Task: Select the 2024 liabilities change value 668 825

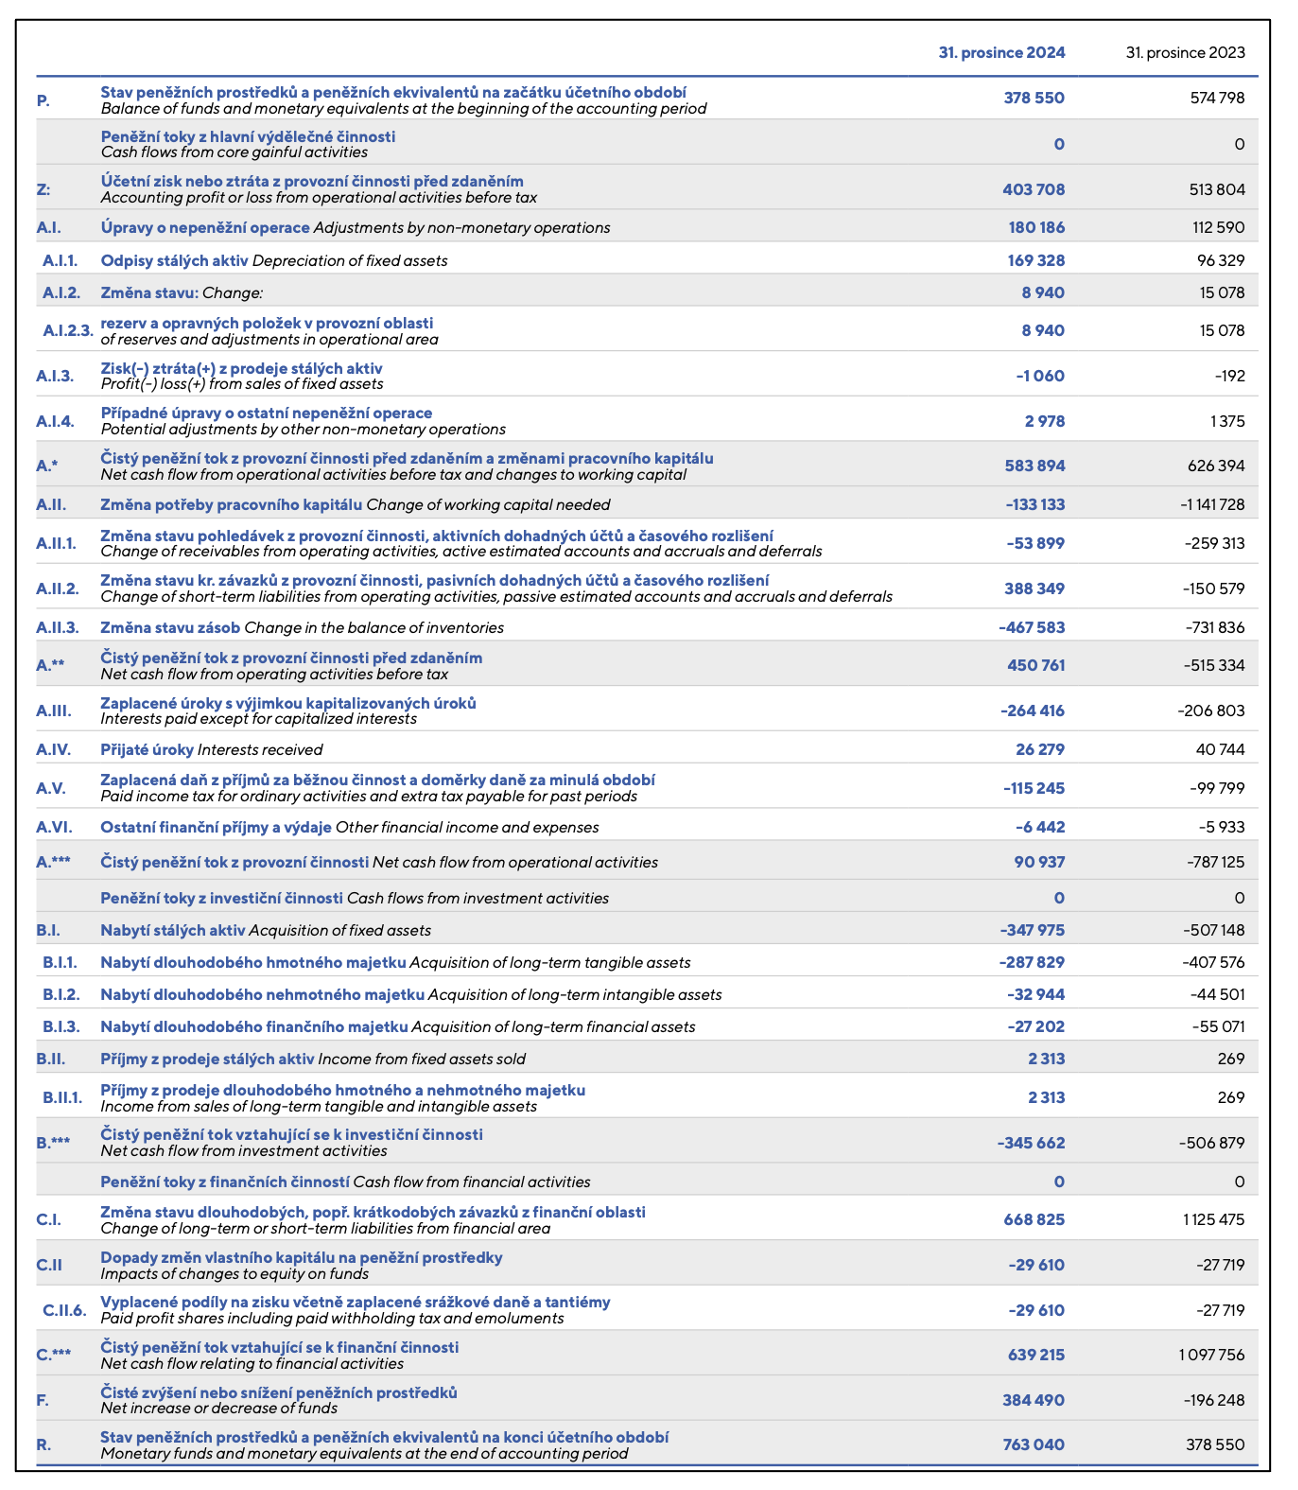Action: 1034,1220
